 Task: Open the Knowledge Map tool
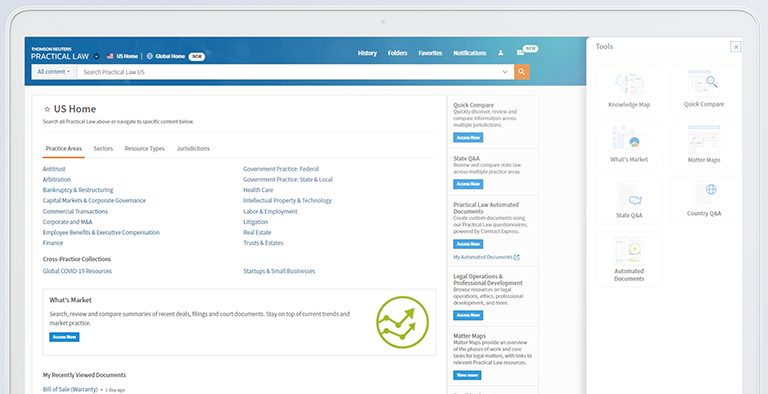click(x=629, y=90)
